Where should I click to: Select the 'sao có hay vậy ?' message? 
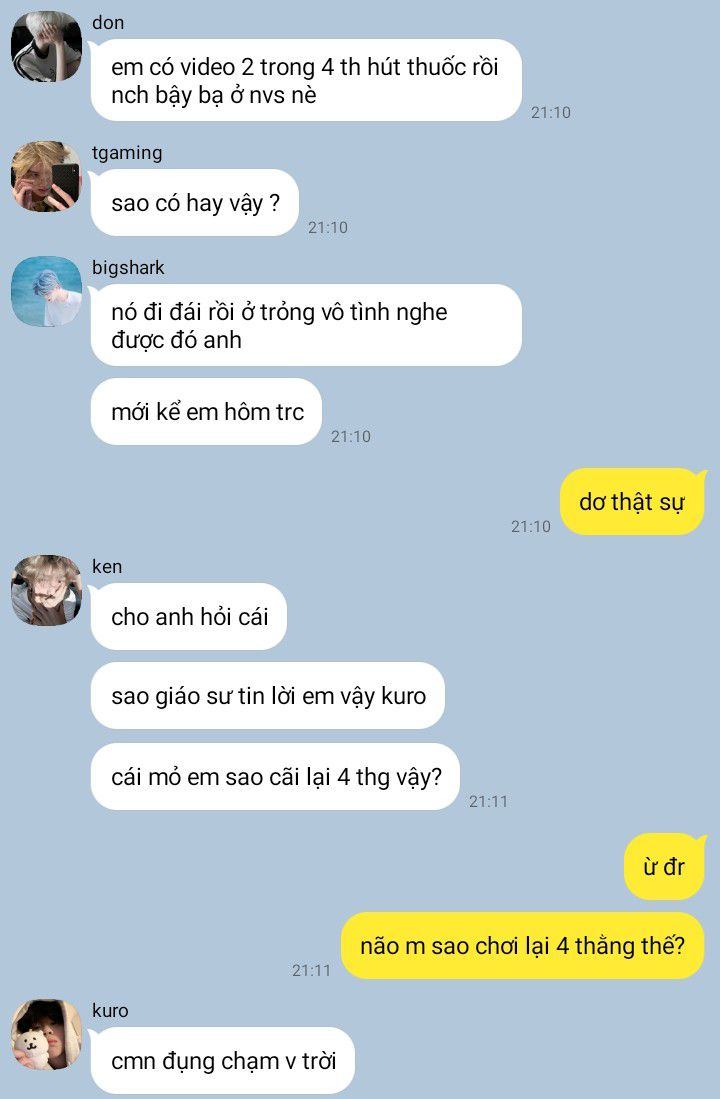pyautogui.click(x=194, y=203)
